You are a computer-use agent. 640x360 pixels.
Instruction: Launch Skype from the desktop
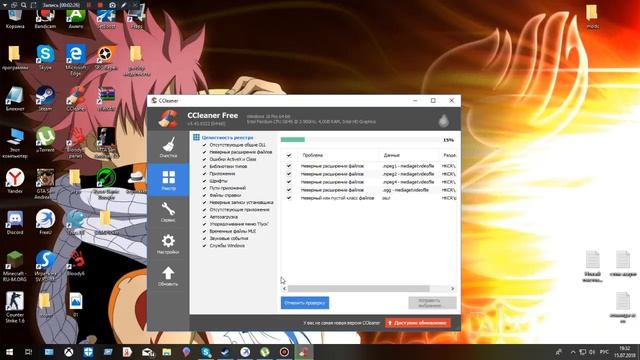45,57
